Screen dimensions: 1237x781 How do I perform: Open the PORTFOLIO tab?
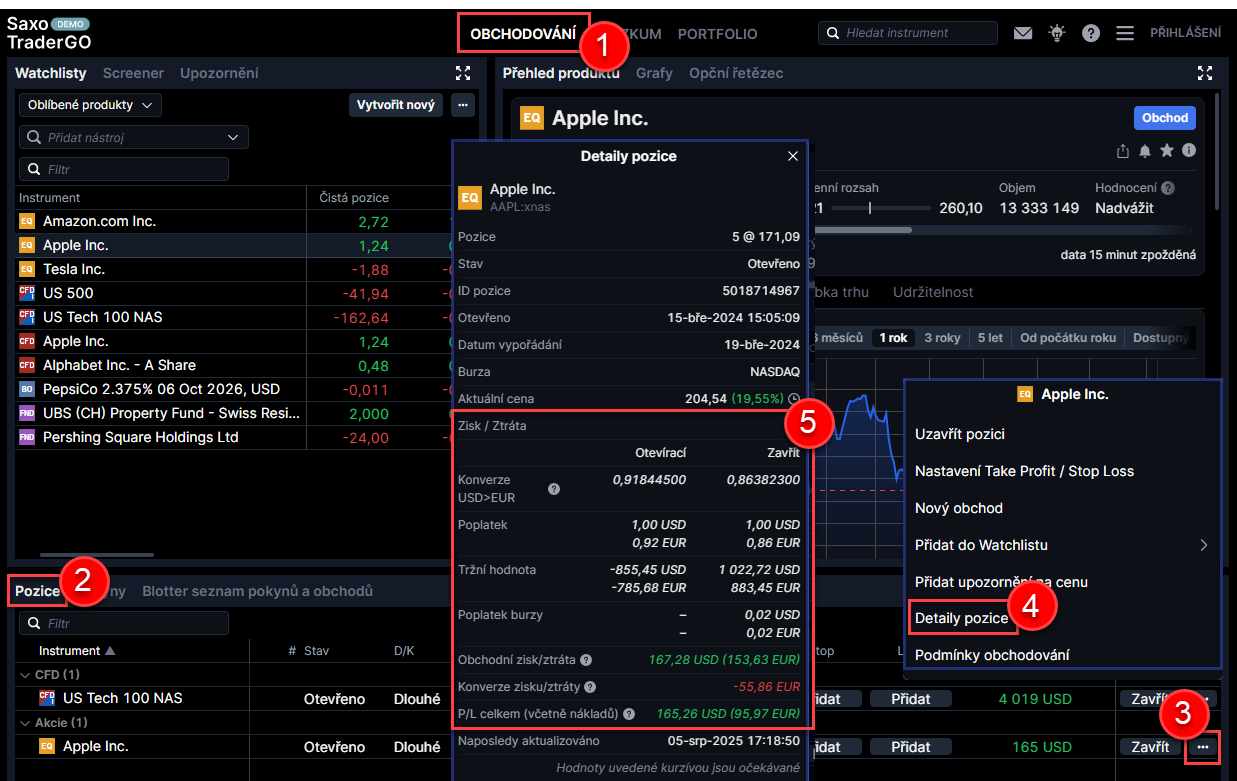coord(718,34)
